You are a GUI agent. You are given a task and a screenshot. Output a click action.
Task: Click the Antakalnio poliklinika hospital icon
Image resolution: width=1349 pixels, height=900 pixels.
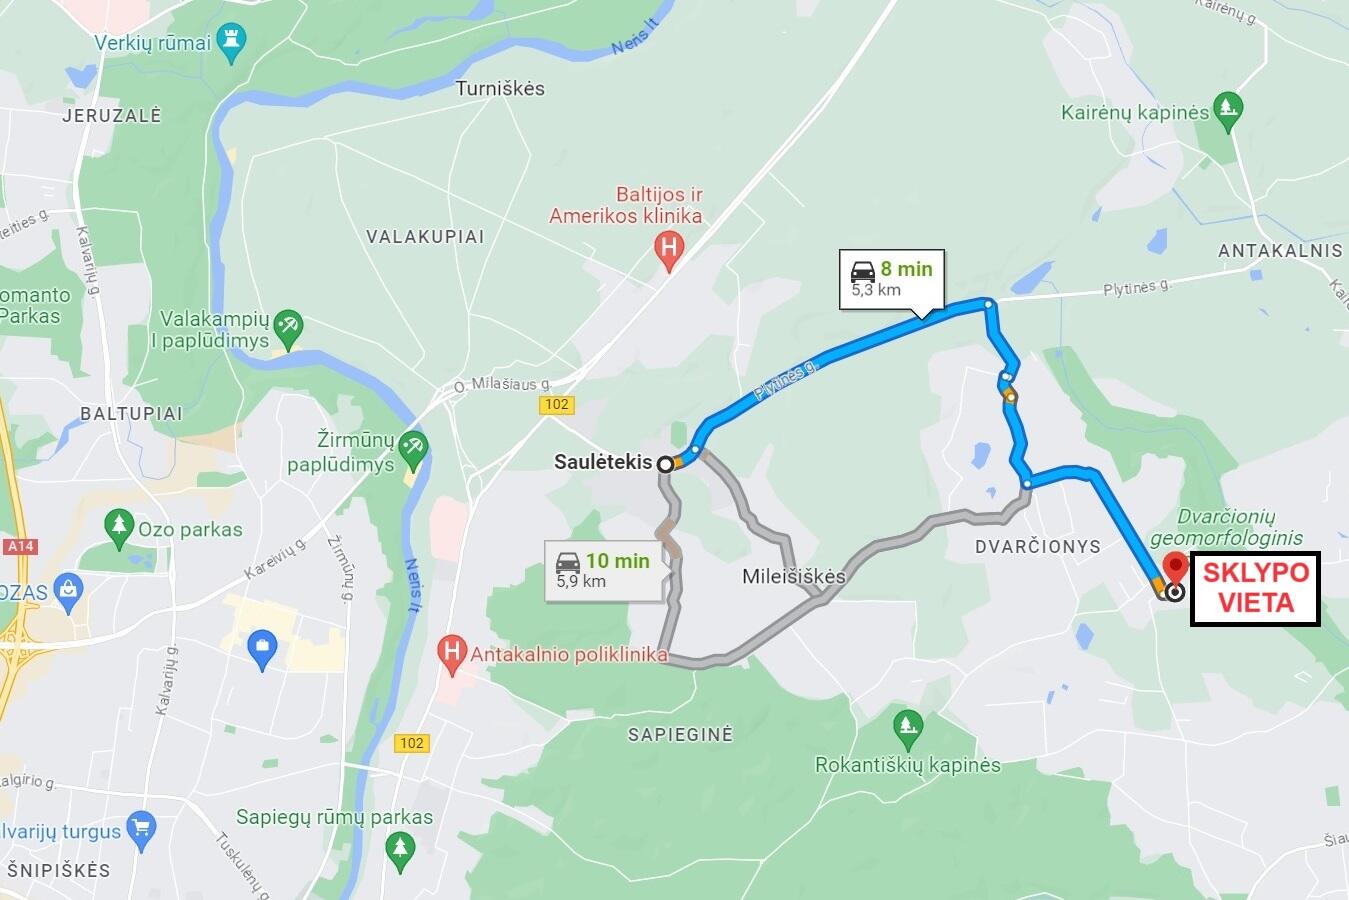click(453, 654)
